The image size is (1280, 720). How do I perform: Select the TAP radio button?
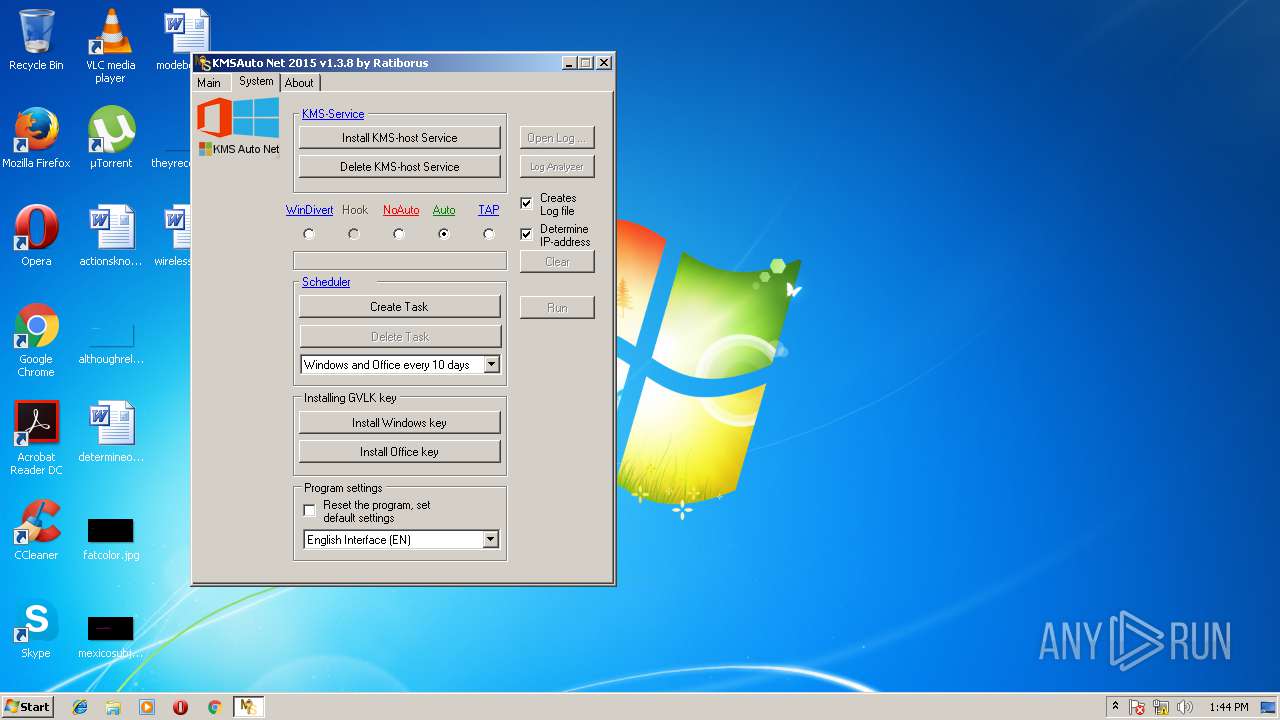coord(489,234)
